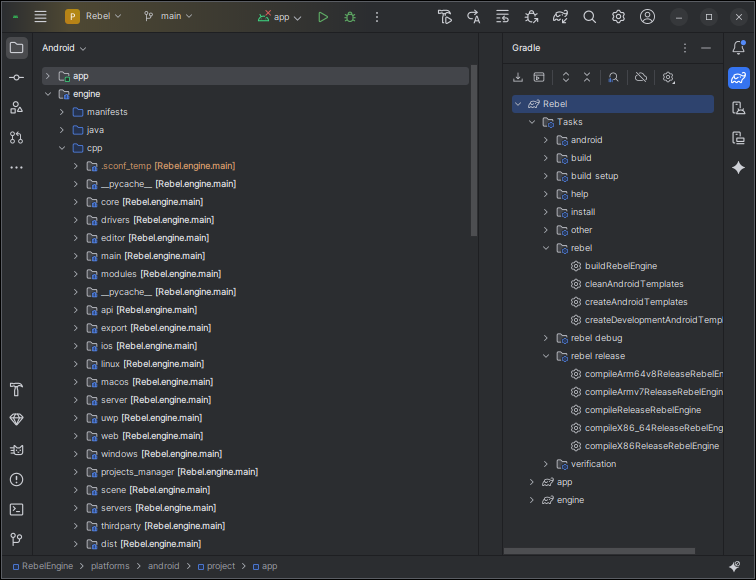Collapse the Tasks node
This screenshot has width=756, height=580.
tap(532, 122)
